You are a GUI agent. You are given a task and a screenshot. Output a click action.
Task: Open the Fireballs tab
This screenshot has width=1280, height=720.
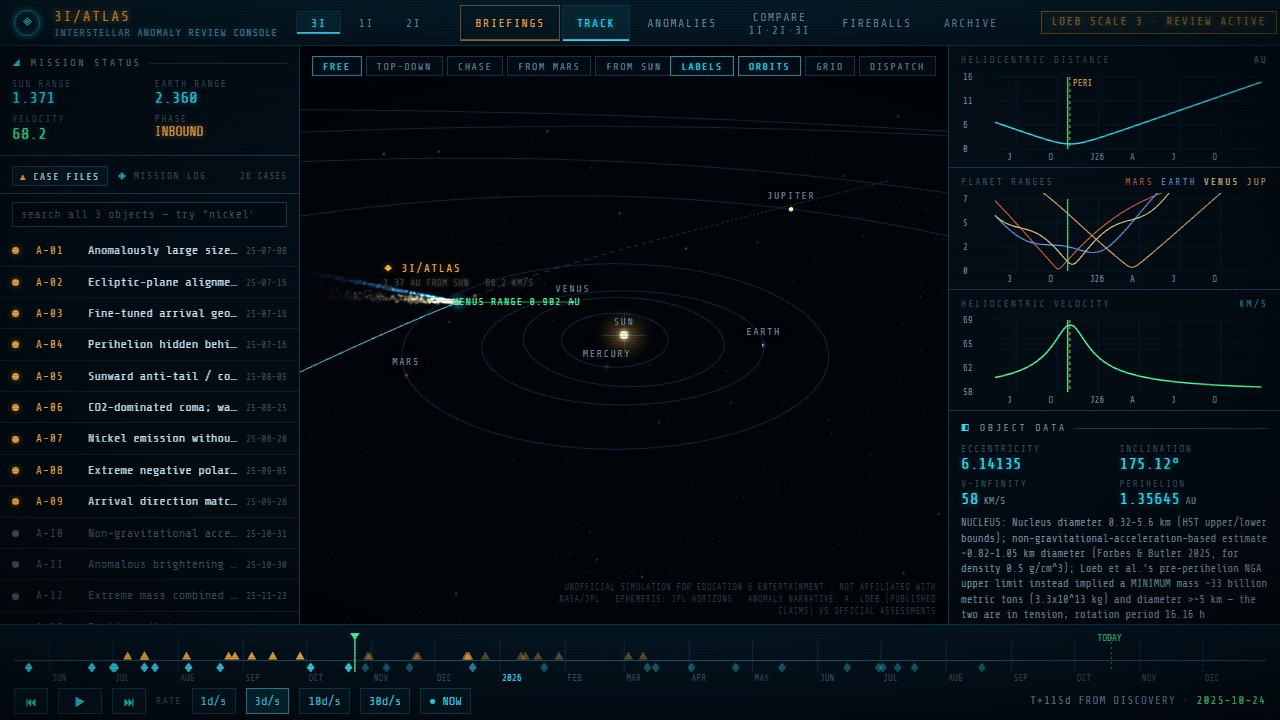877,23
